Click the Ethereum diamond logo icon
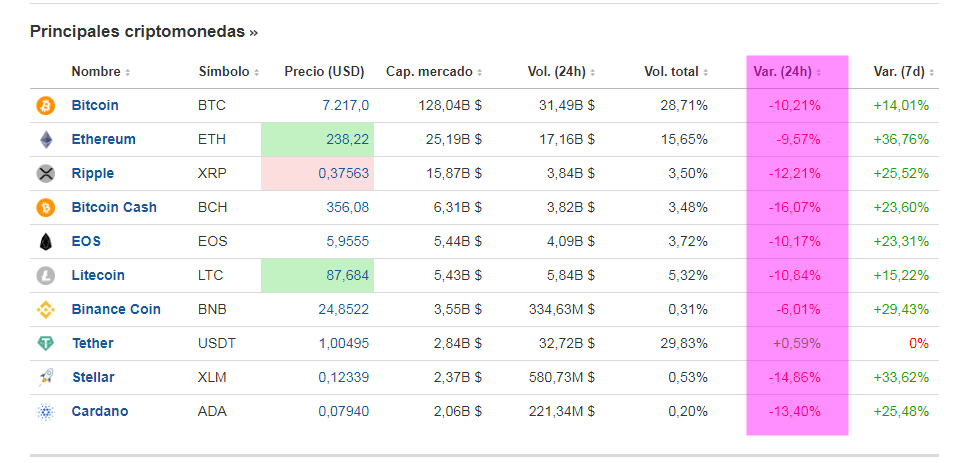Image resolution: width=953 pixels, height=463 pixels. (45, 139)
